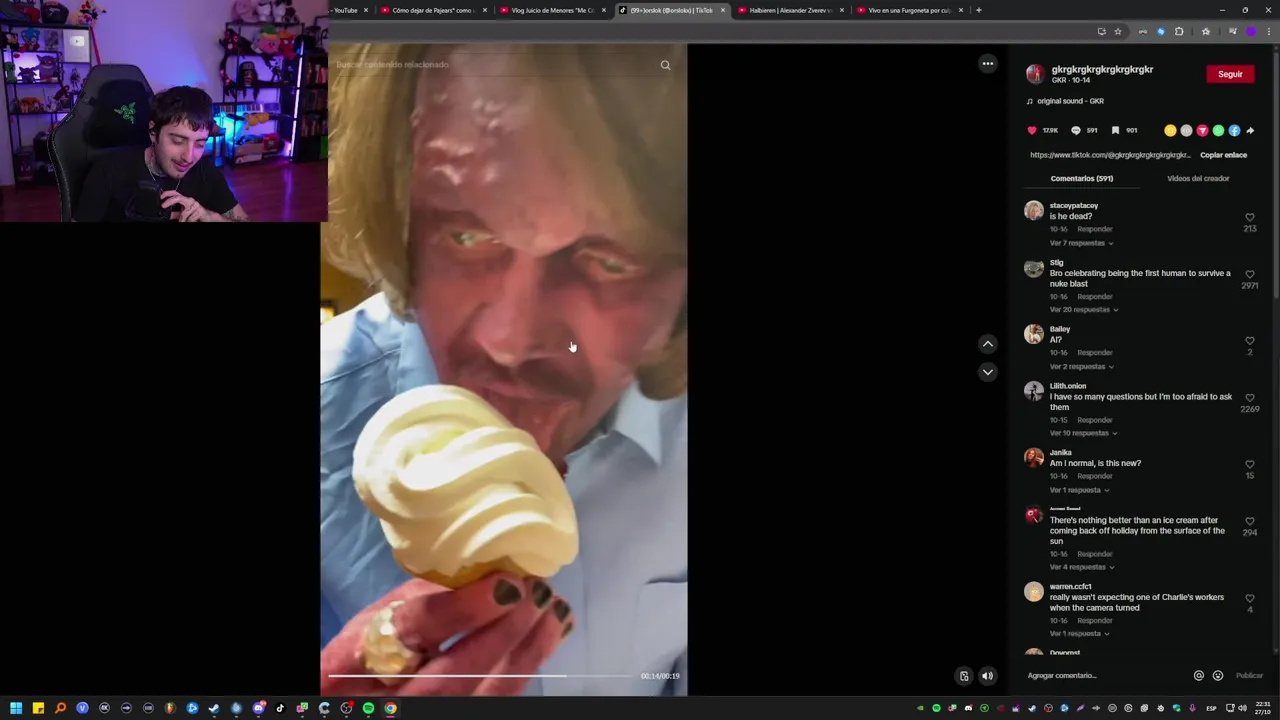Like warren.ccfc1's comment
This screenshot has height=720, width=1280.
pos(1250,599)
